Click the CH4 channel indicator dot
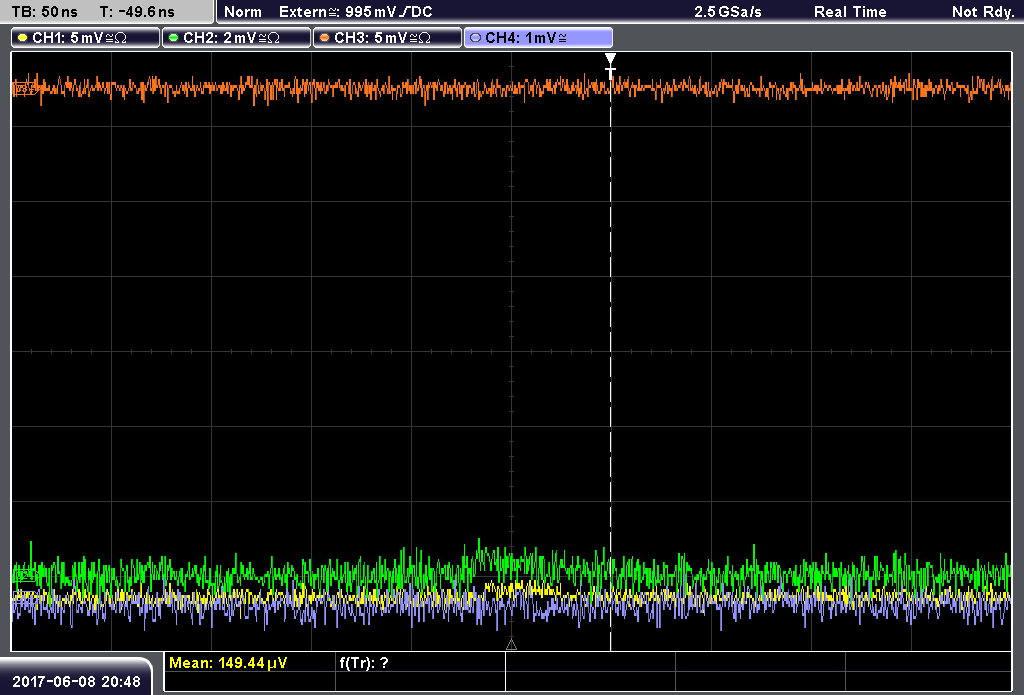The height and width of the screenshot is (695, 1024). pos(475,38)
